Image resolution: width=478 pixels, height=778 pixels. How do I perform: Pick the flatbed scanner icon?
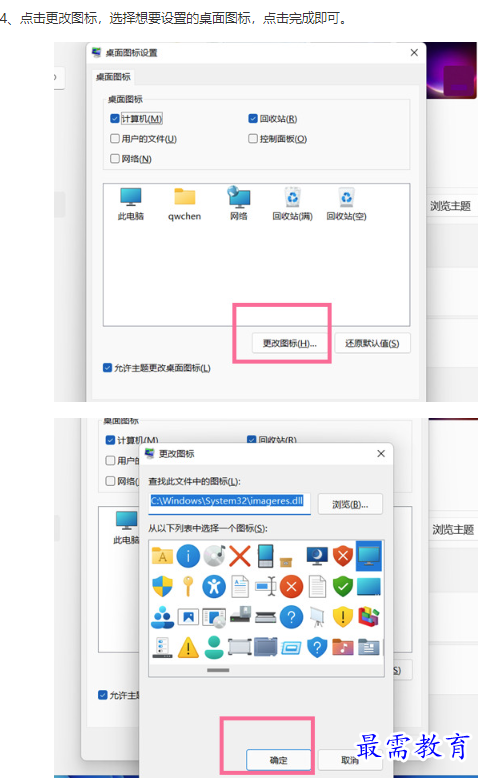266,618
